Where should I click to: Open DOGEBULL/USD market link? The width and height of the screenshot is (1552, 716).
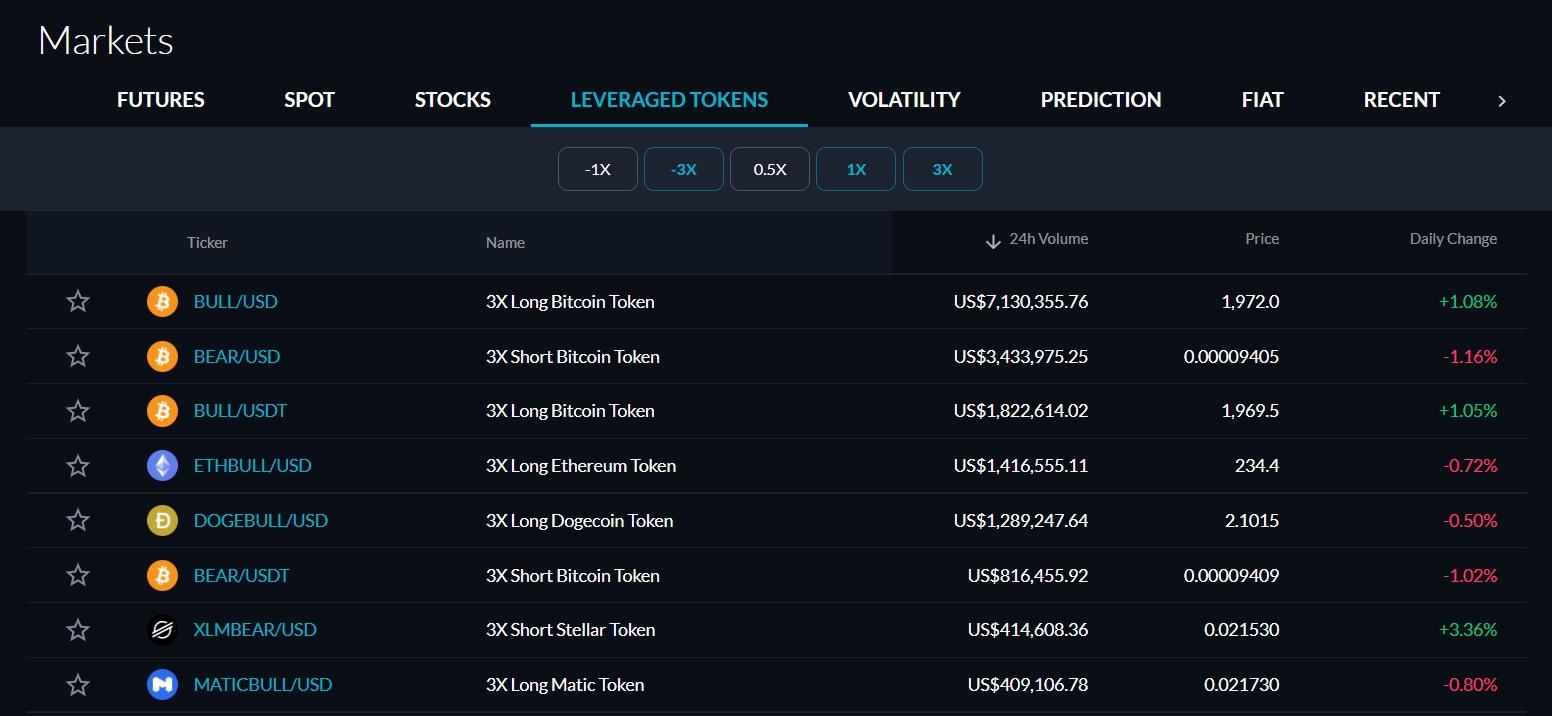pyautogui.click(x=261, y=520)
